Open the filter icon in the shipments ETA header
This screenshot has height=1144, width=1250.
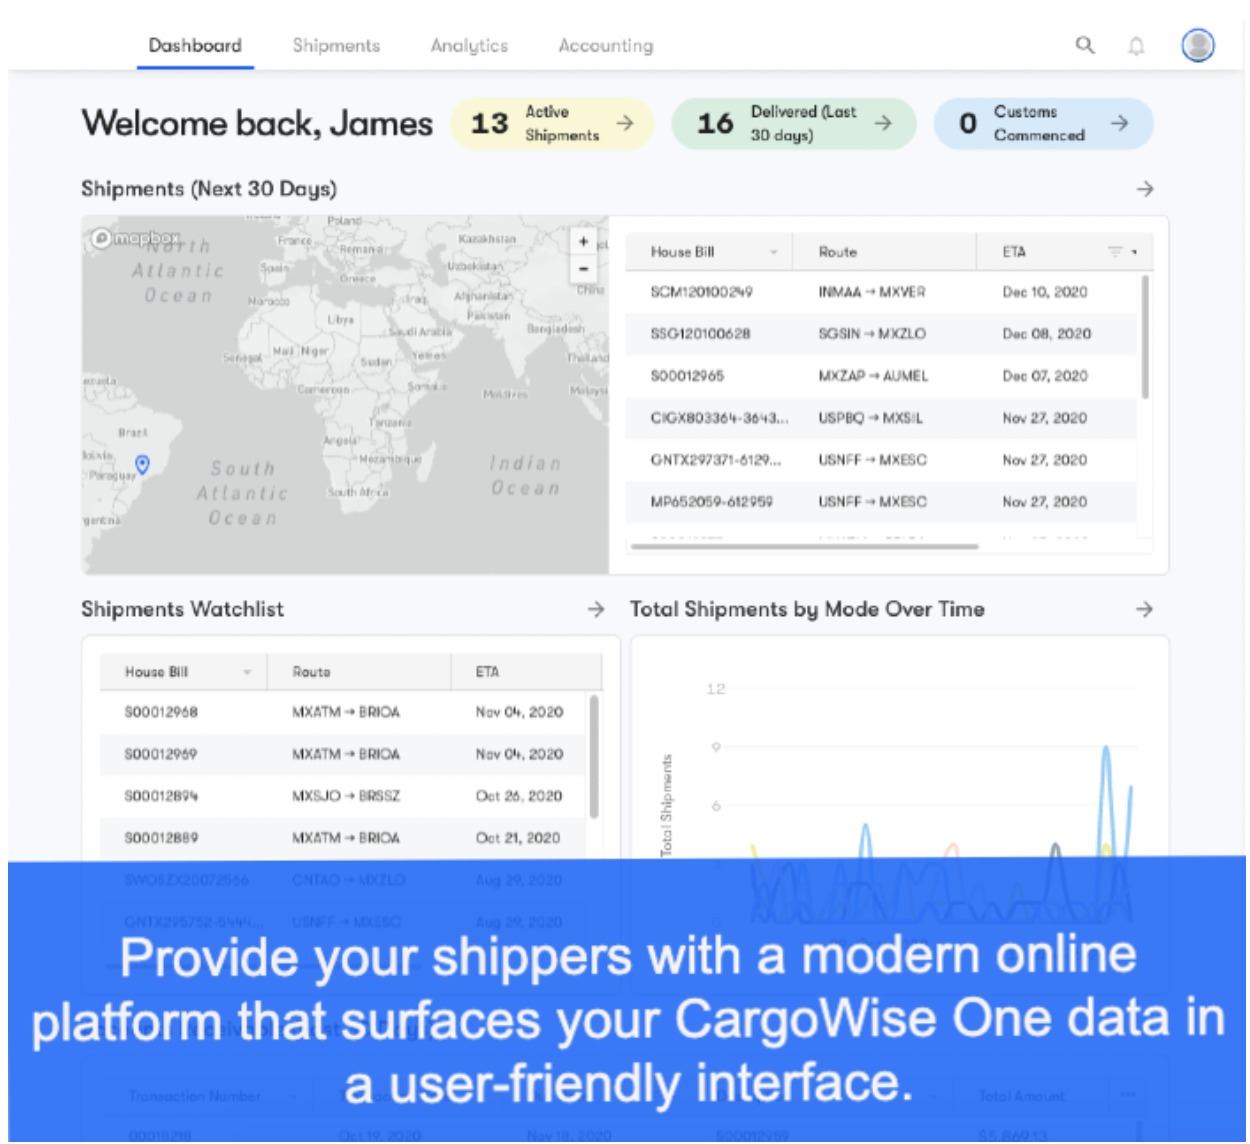[1115, 252]
